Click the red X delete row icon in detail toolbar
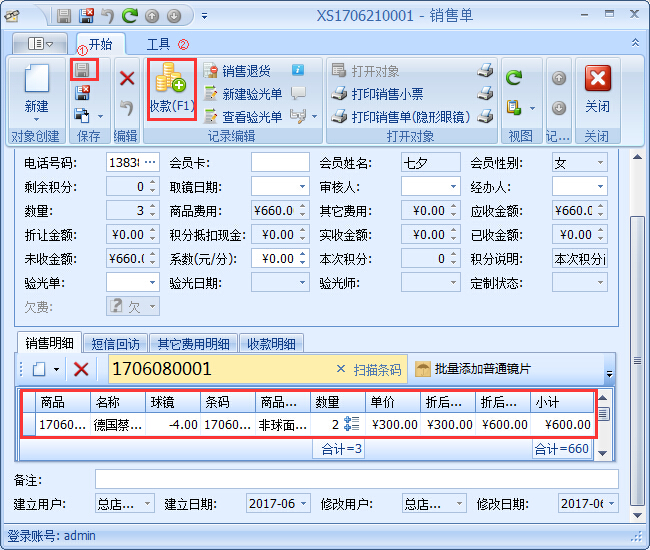The image size is (650, 550). [81, 368]
